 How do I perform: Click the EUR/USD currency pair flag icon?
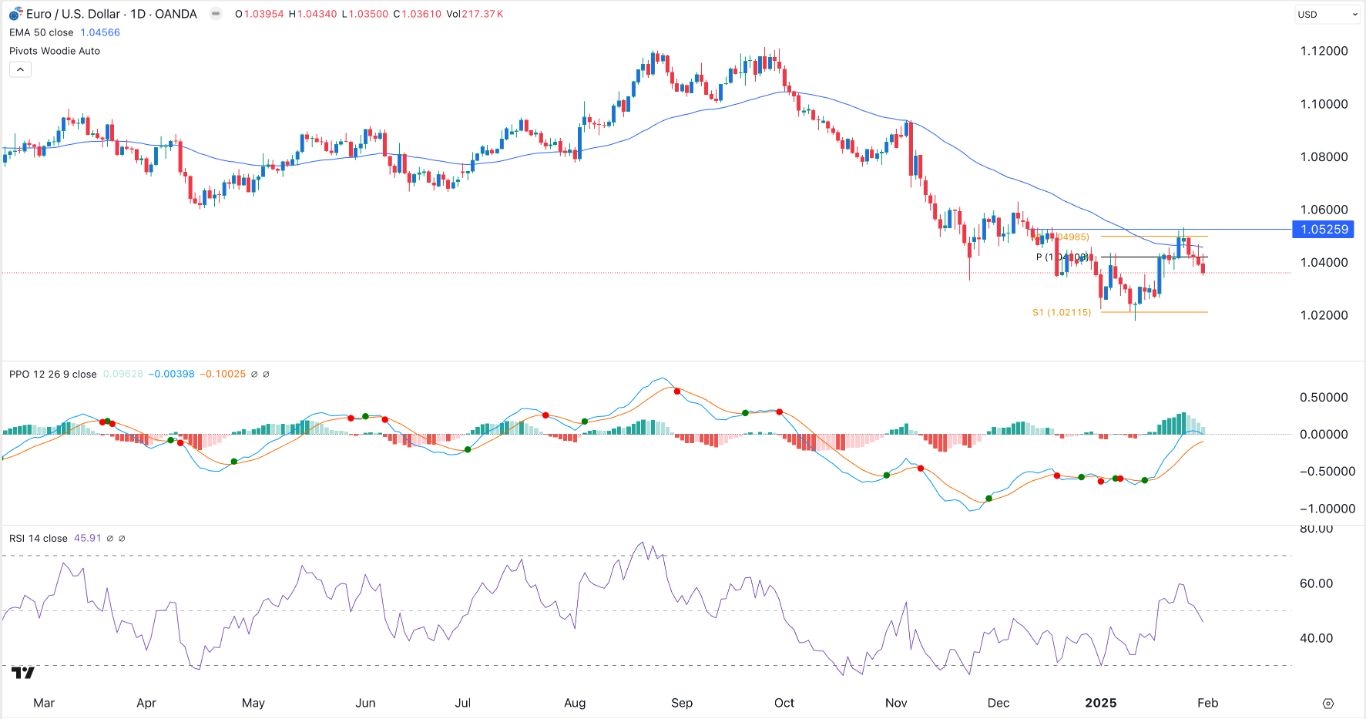click(14, 14)
